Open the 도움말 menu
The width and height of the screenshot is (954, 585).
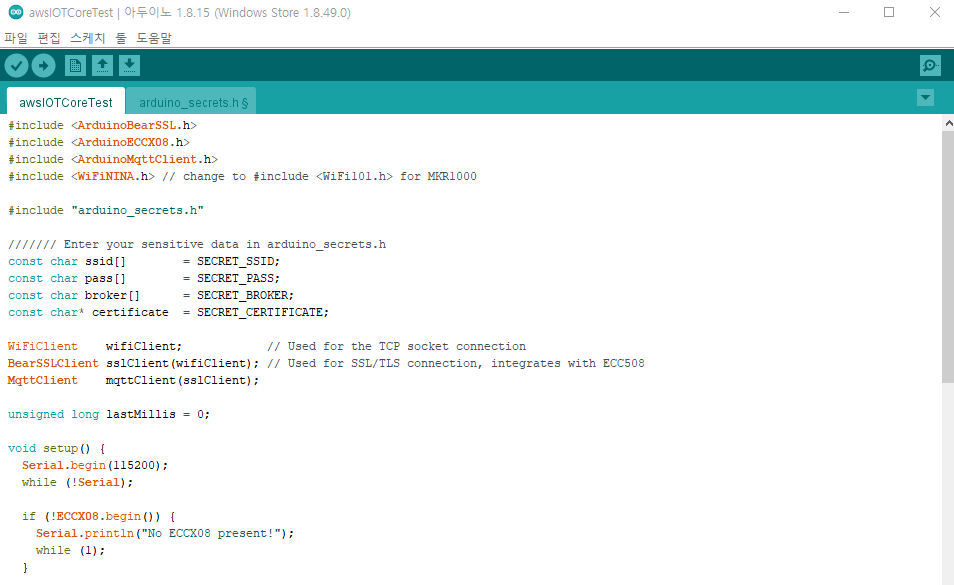pos(153,38)
